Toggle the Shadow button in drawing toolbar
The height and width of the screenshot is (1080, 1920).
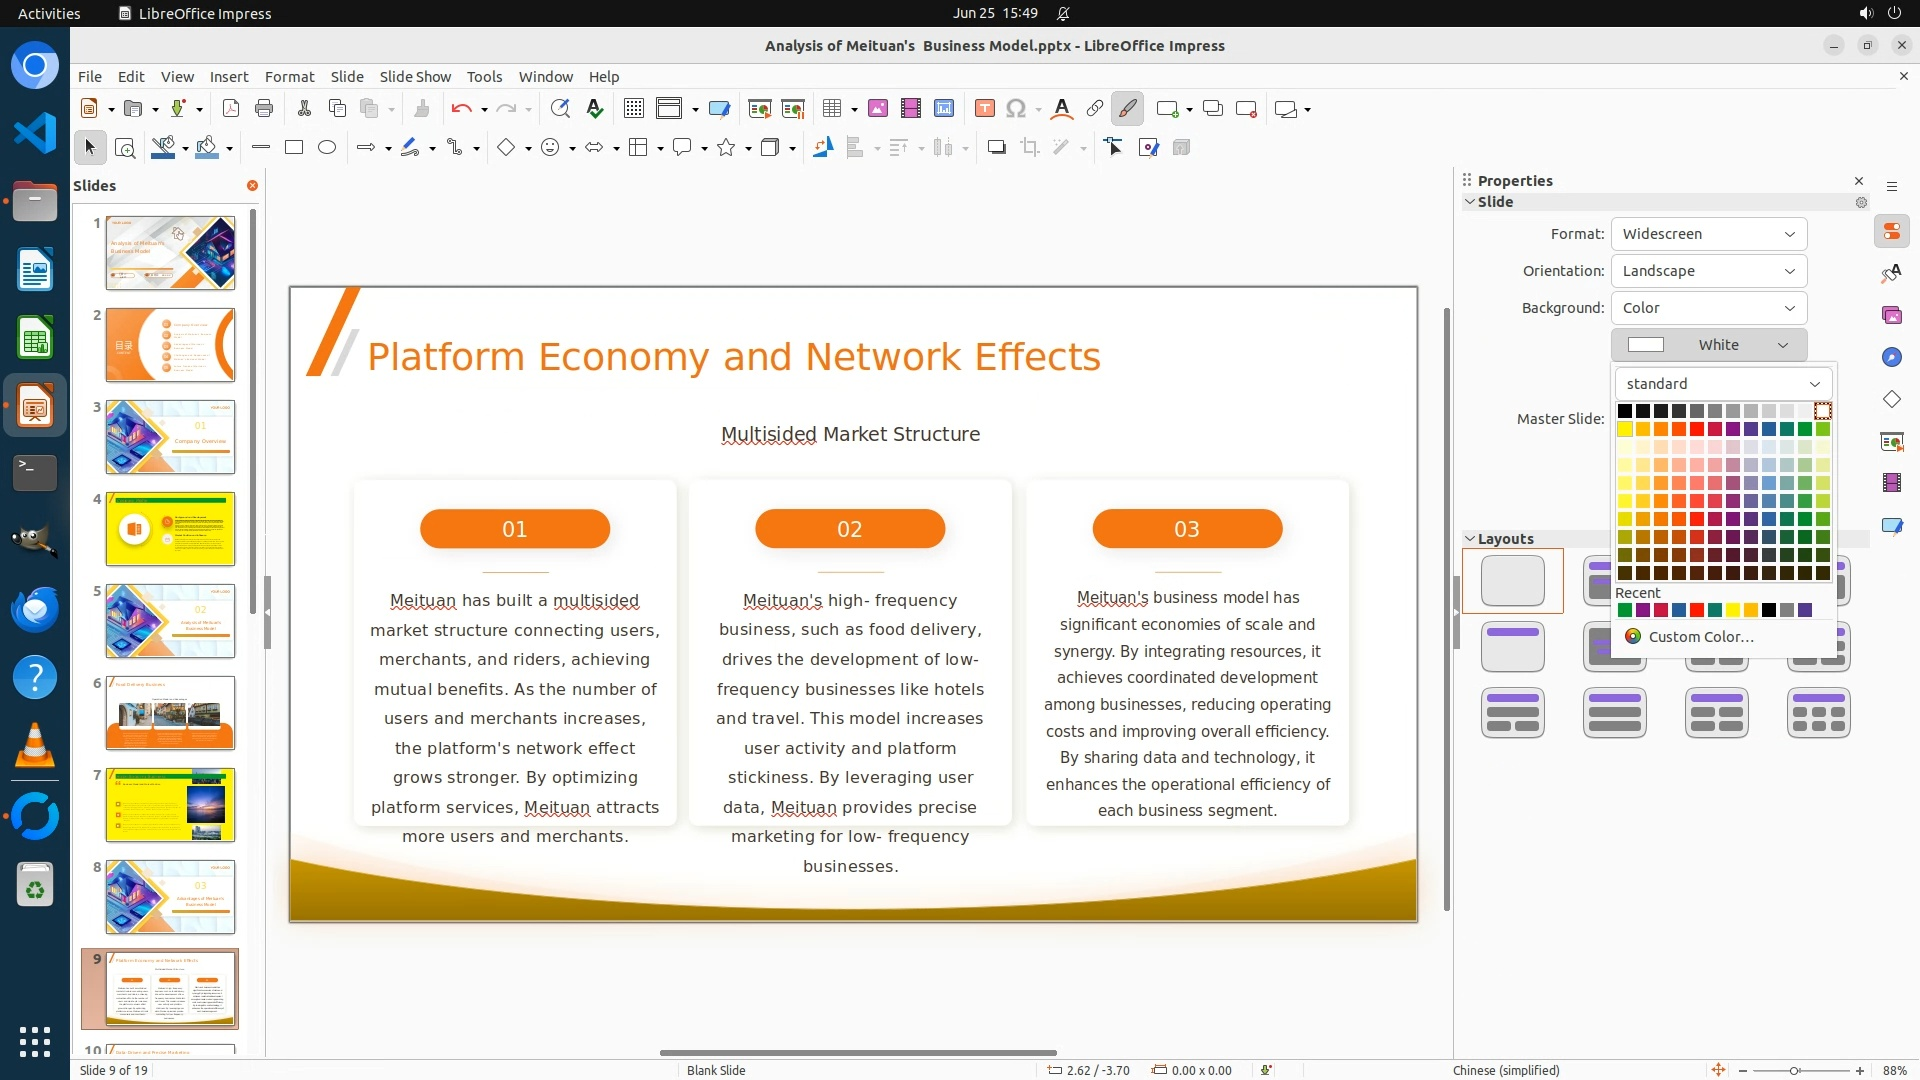(x=996, y=148)
